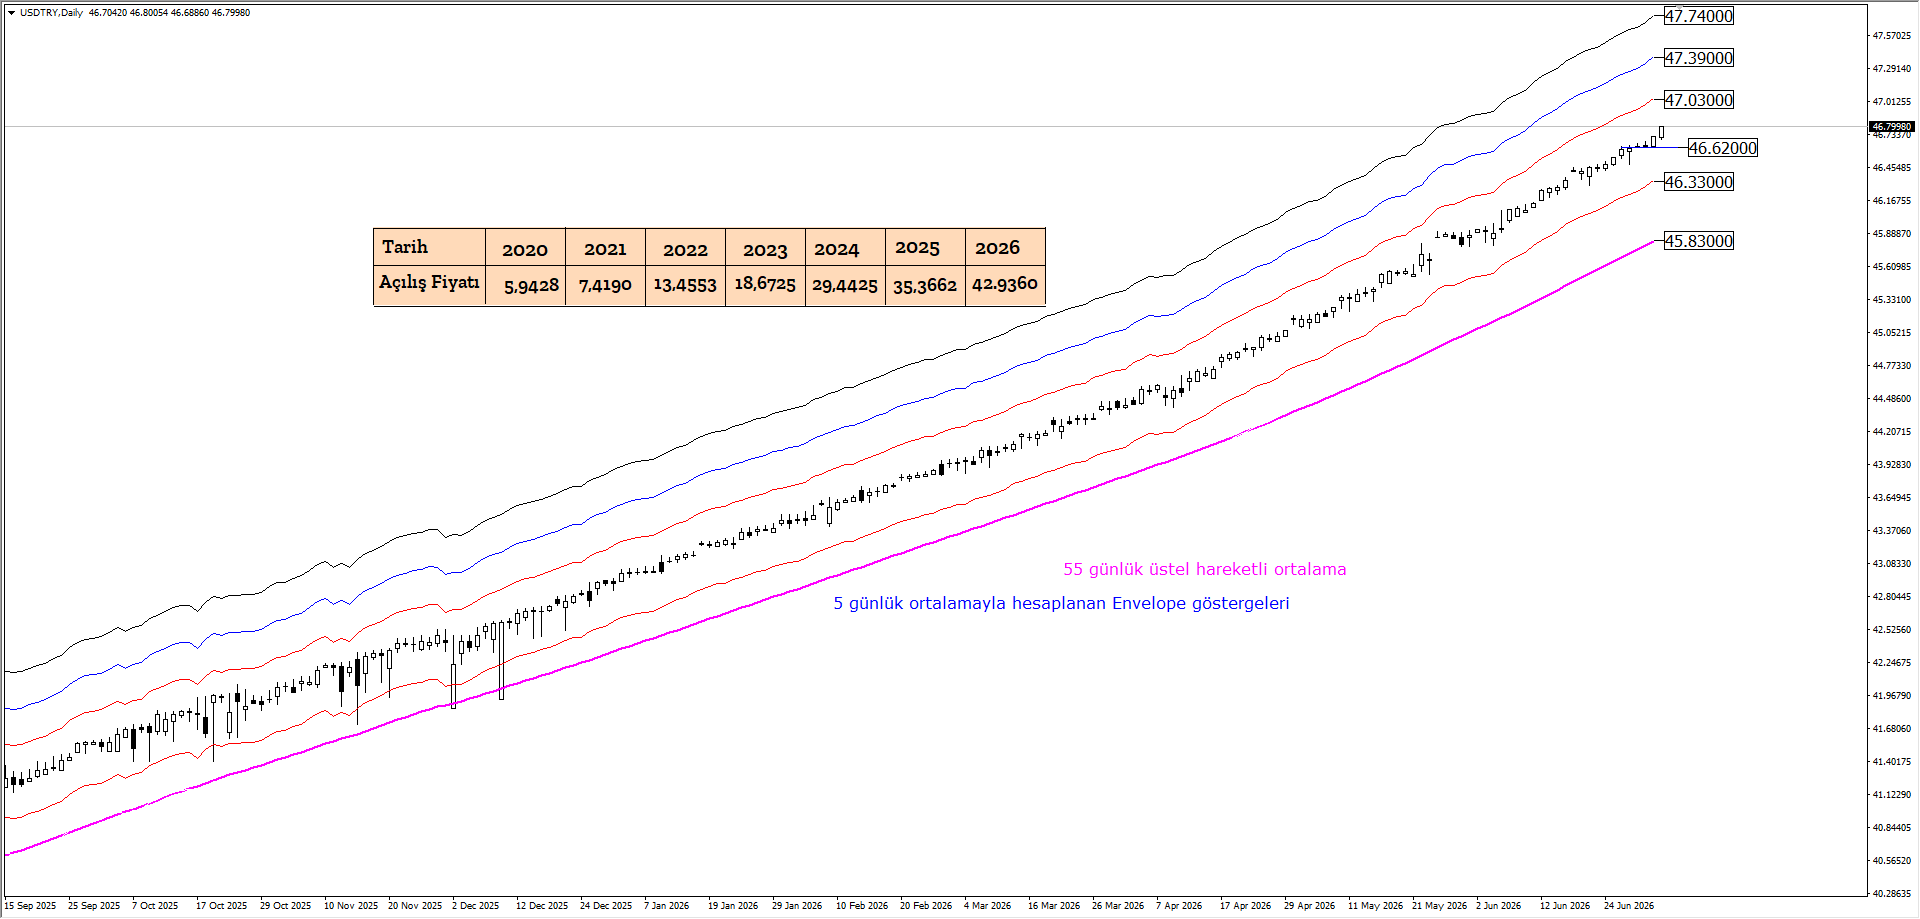Image resolution: width=1920 pixels, height=919 pixels.
Task: Click the 12 Dec 2025 date label
Action: (x=542, y=906)
